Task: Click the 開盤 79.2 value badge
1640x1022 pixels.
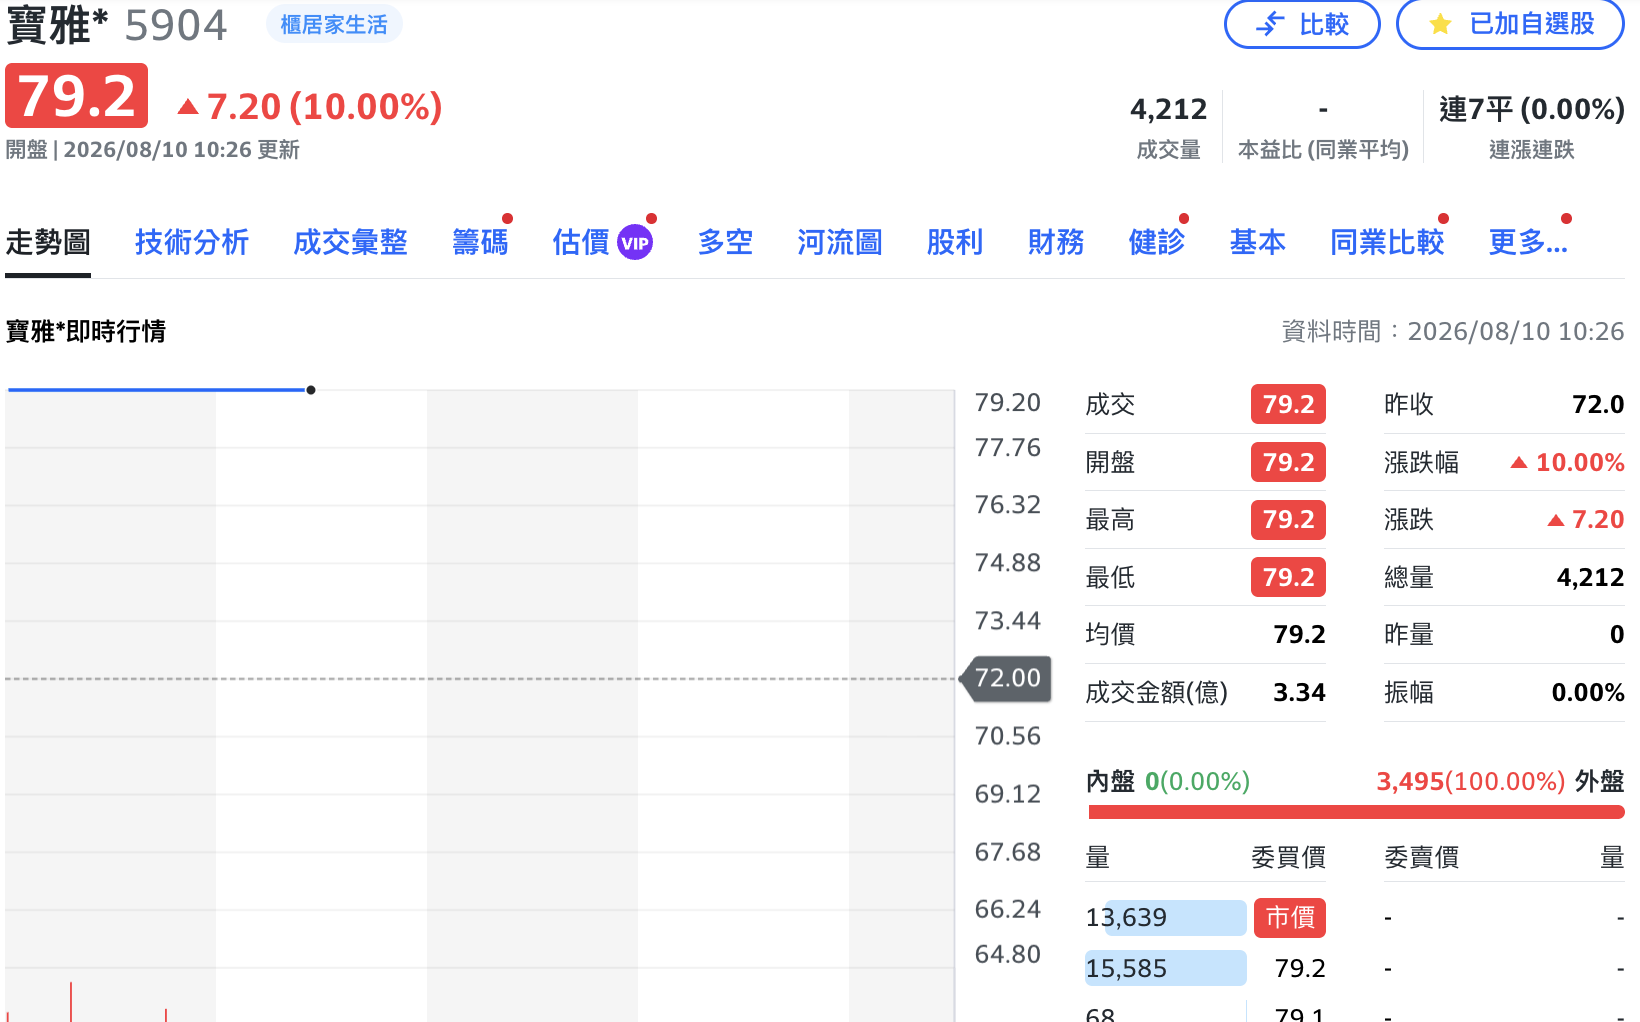Action: 1288,462
